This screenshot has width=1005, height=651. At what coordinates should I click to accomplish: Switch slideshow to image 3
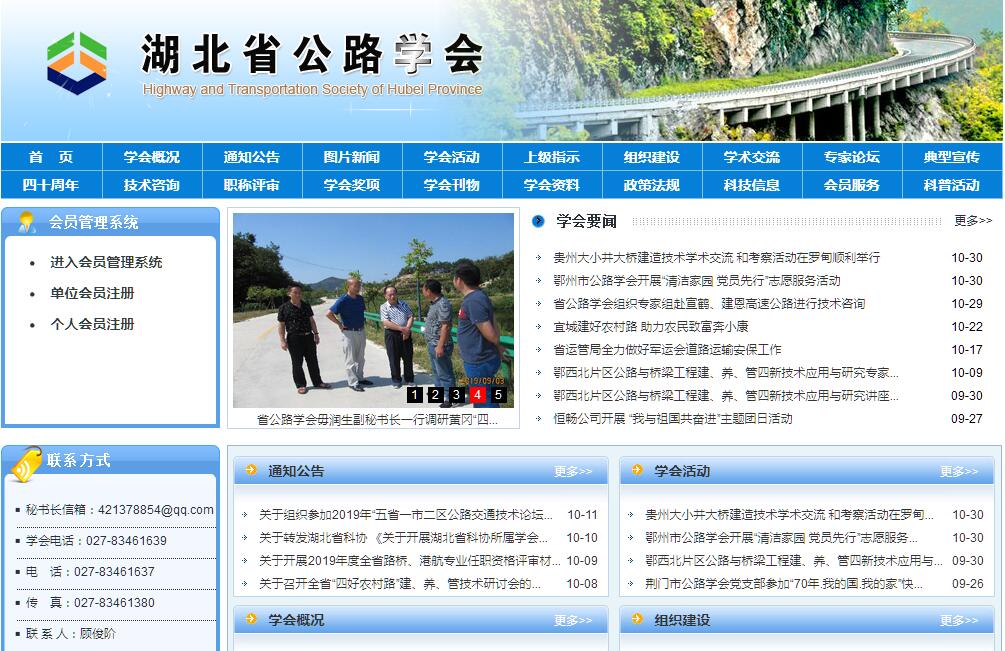tap(456, 395)
